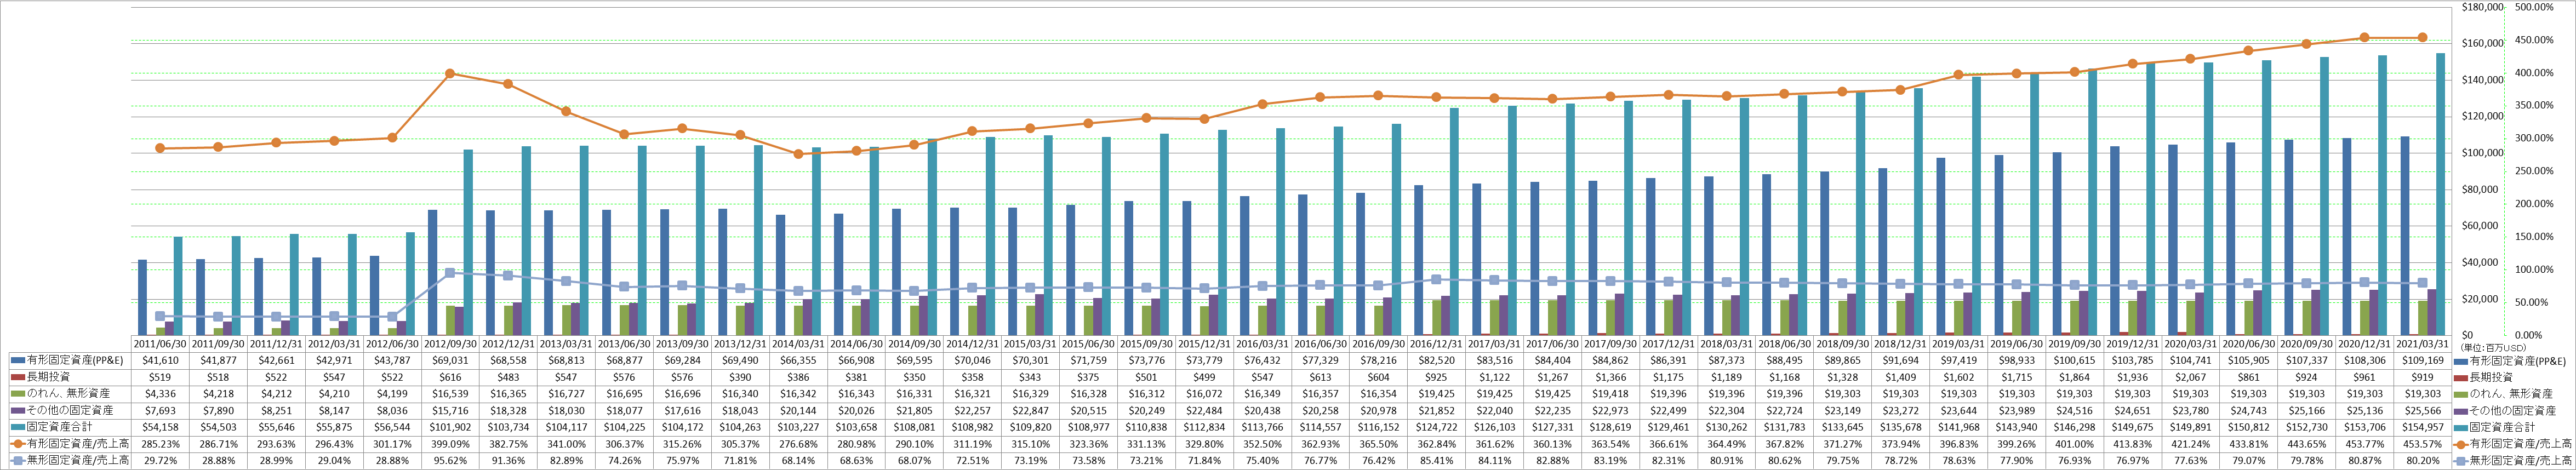Click the 250.00% secondary axis label
Viewport: 2576px width, 470px height.
click(2534, 171)
